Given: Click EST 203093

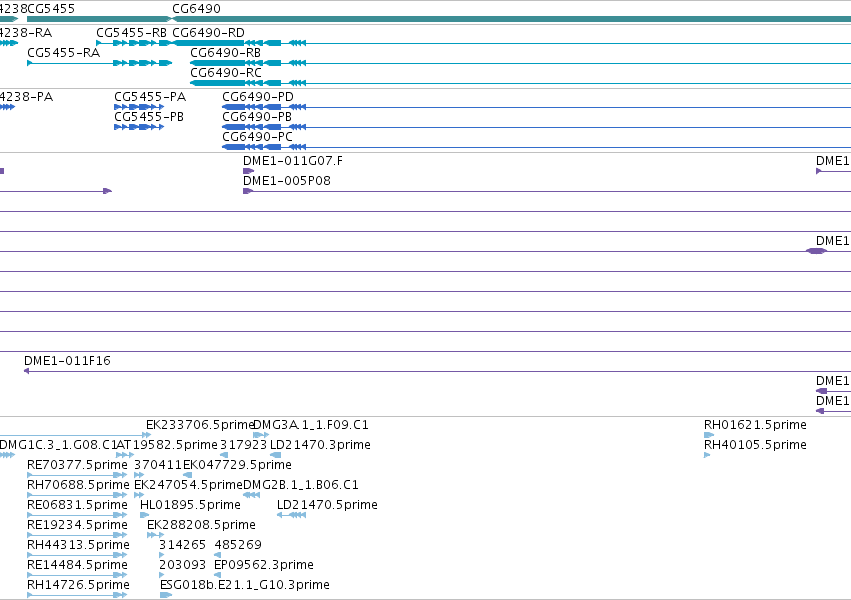Looking at the screenshot, I should 162,575.
